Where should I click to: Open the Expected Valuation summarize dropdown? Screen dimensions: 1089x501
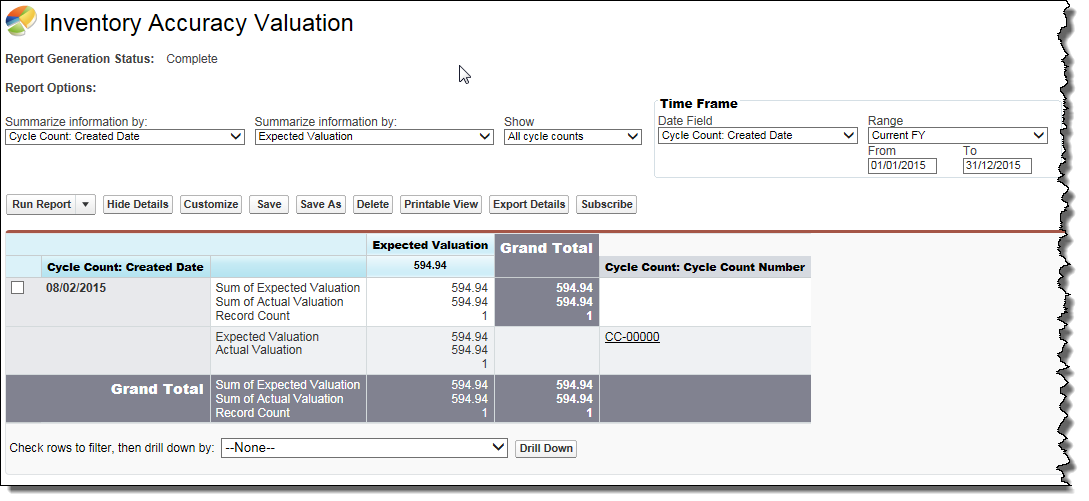(374, 137)
